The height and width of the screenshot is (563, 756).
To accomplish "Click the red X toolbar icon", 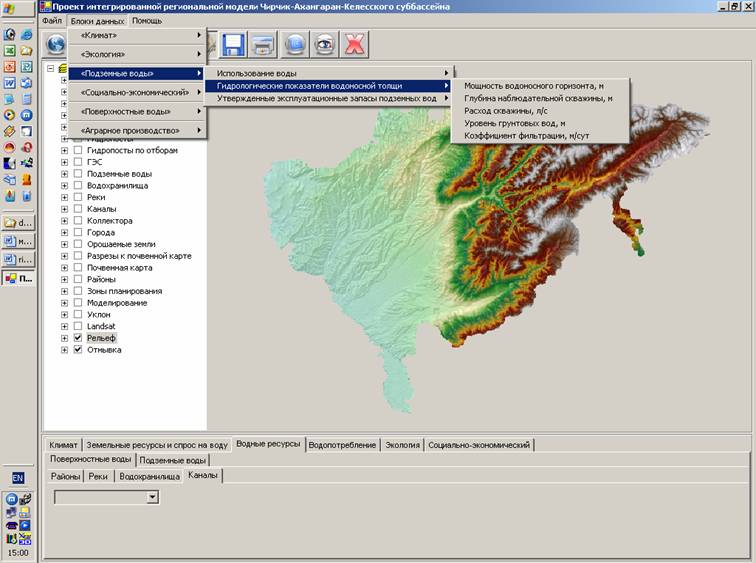I will click(x=355, y=45).
